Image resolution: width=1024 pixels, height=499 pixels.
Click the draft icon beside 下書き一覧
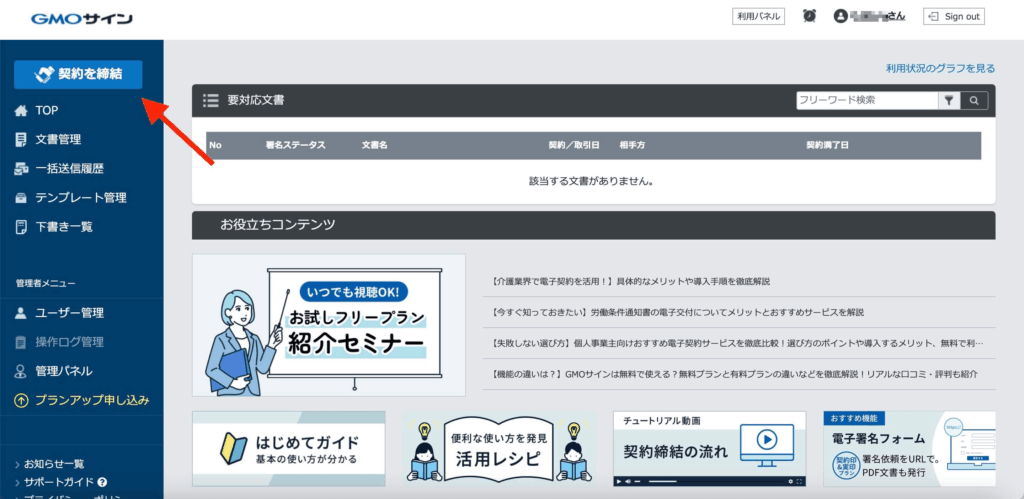pyautogui.click(x=21, y=227)
